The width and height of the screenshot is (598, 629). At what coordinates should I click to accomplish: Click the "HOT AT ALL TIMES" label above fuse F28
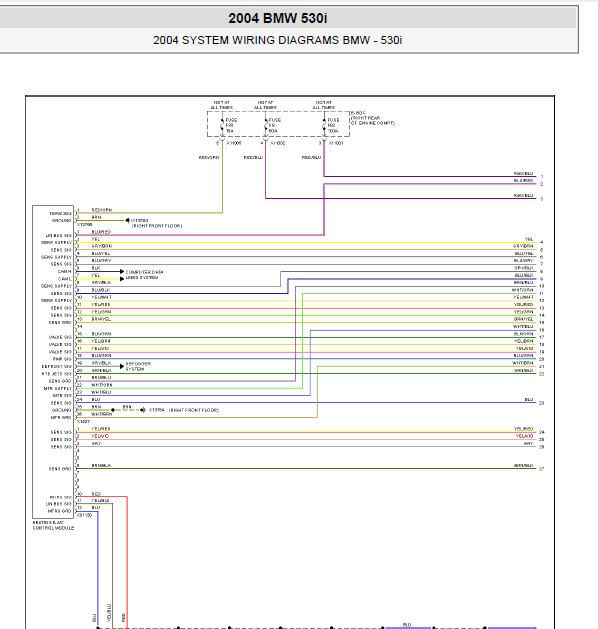click(222, 105)
